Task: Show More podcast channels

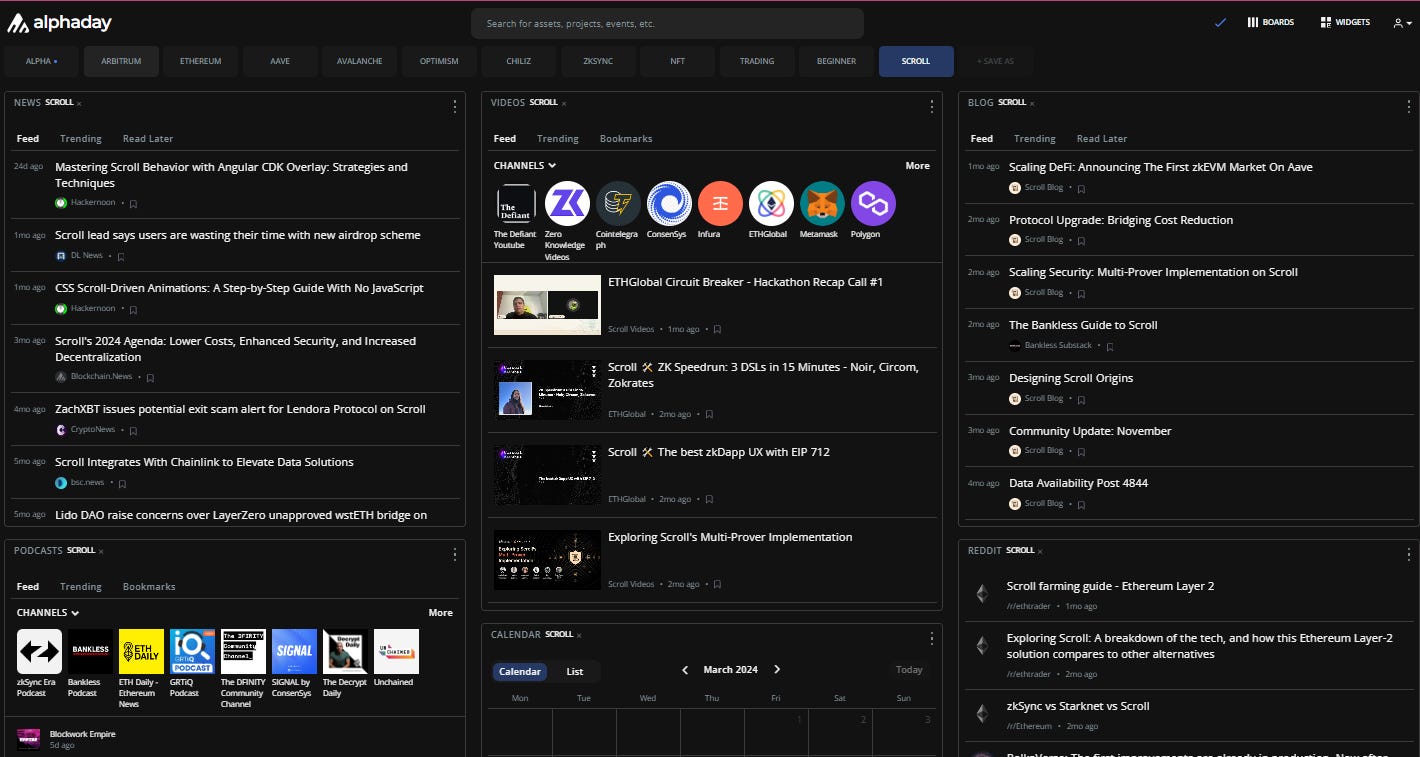Action: (x=440, y=612)
